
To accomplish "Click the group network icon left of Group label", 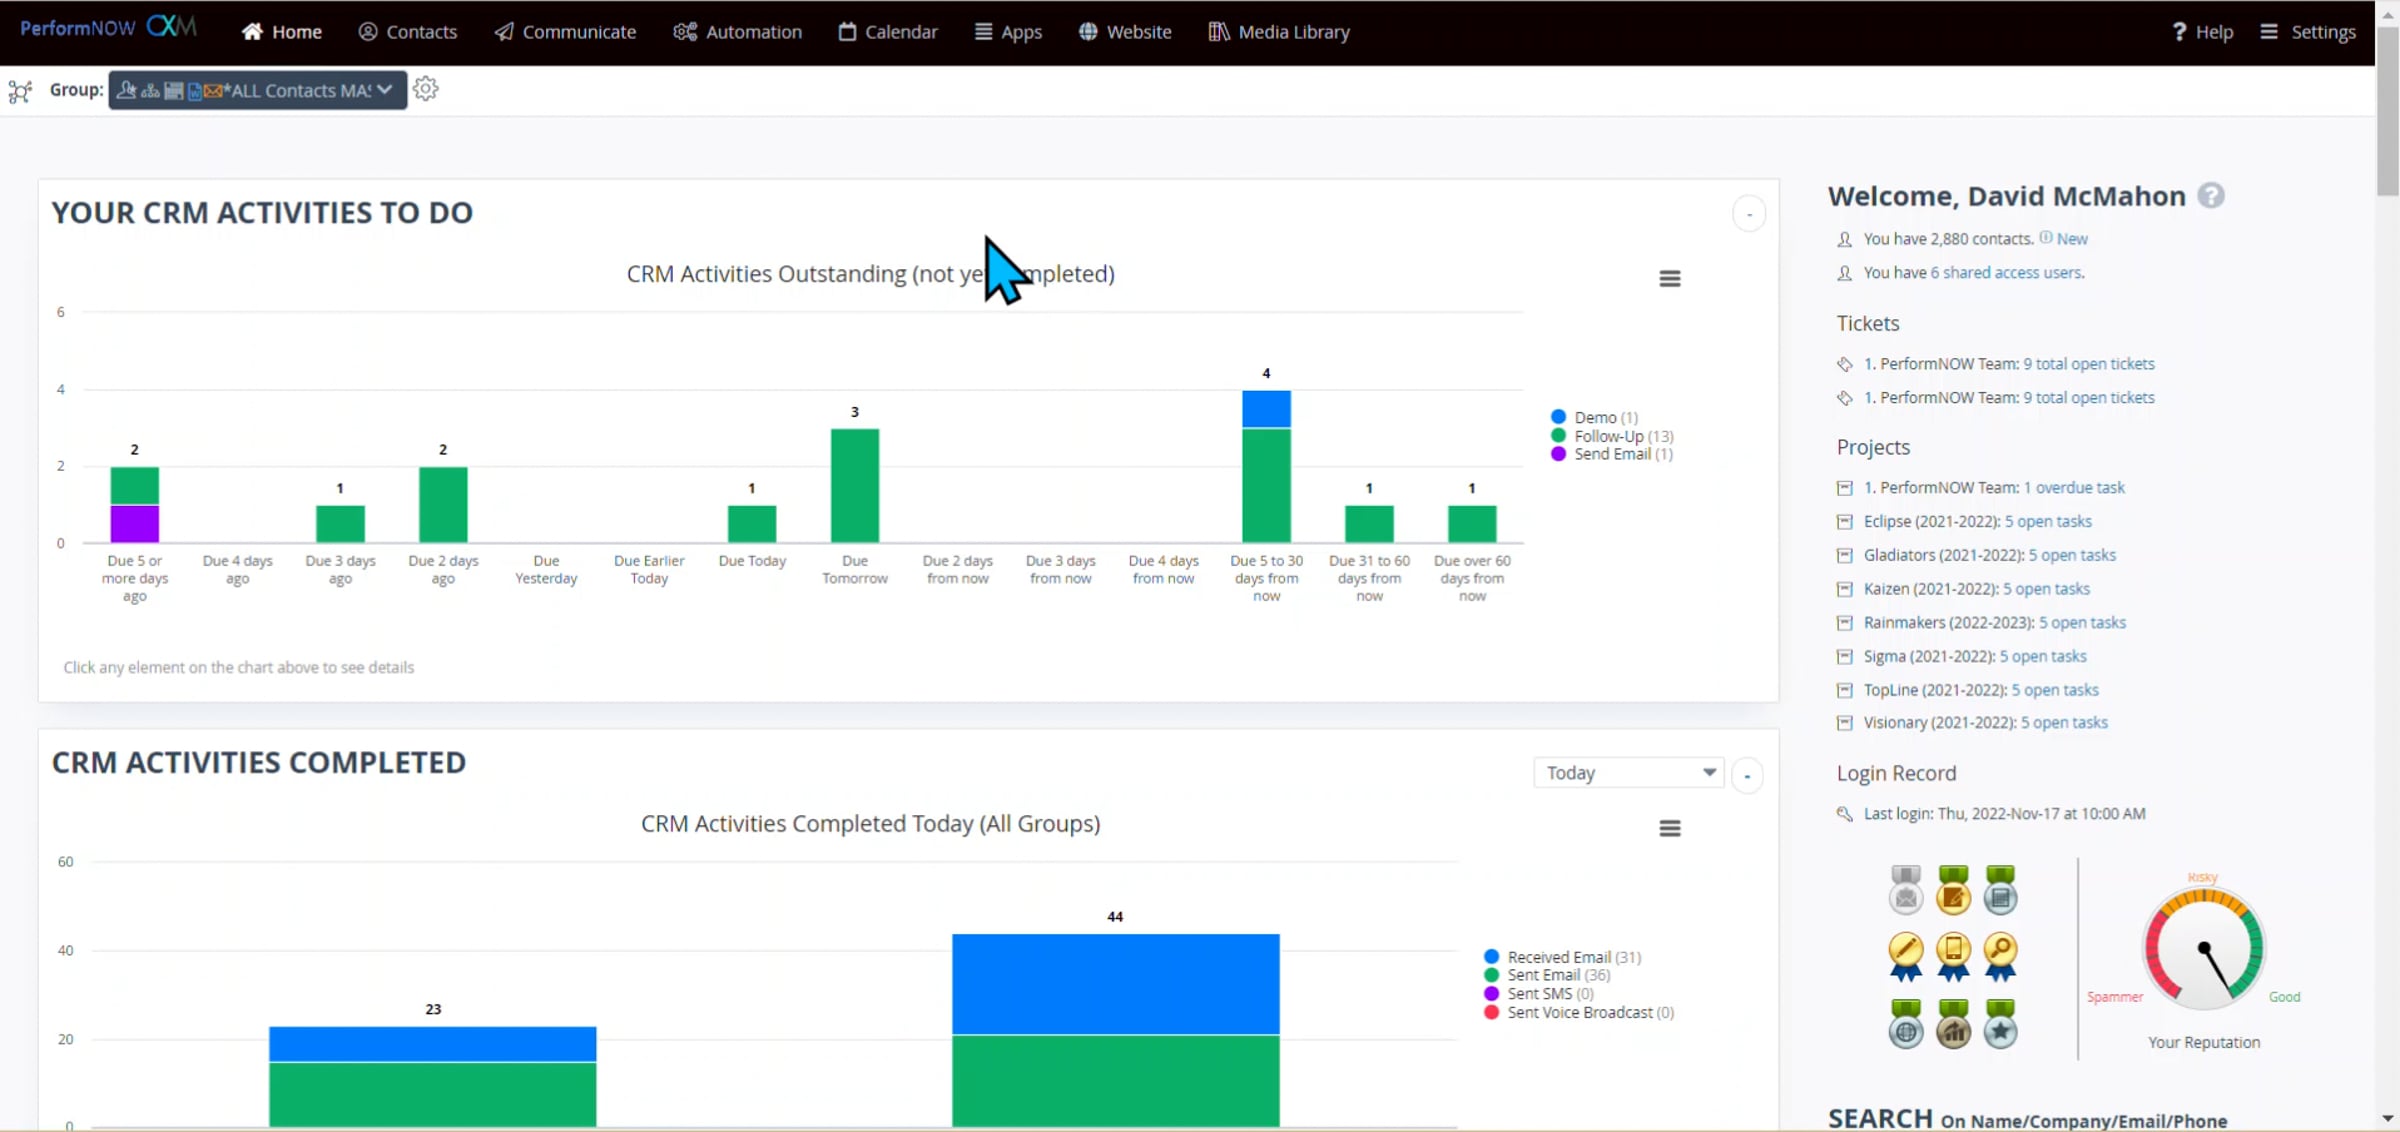I will click(x=20, y=91).
